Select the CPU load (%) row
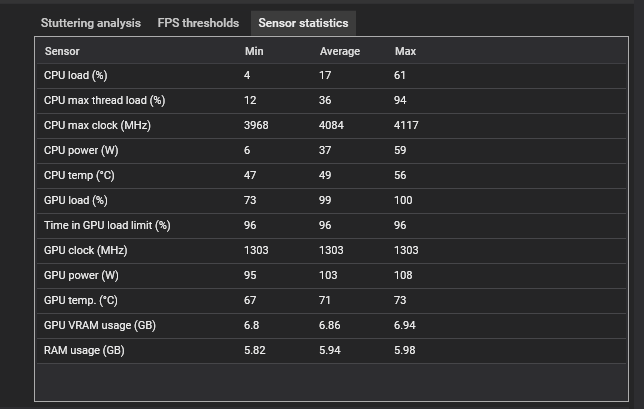 tap(331, 76)
